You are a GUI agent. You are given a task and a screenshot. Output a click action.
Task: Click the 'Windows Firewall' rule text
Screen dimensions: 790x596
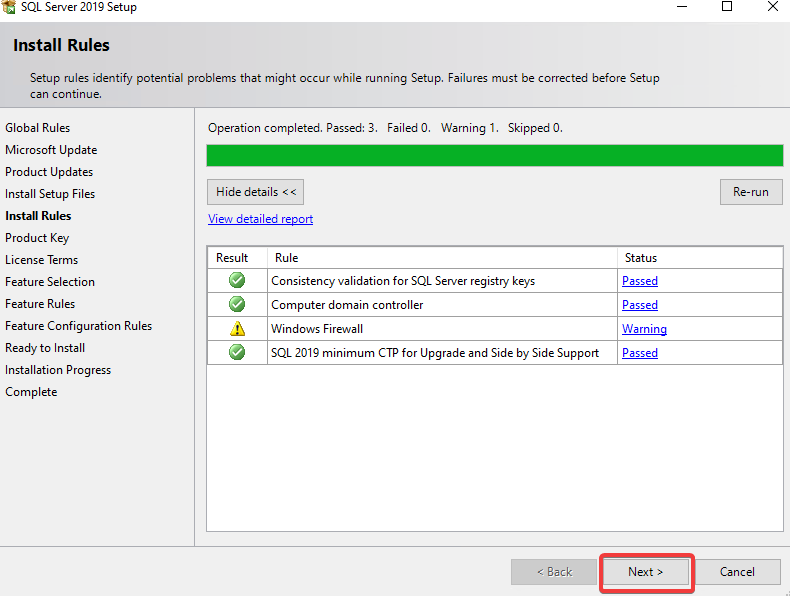[317, 329]
